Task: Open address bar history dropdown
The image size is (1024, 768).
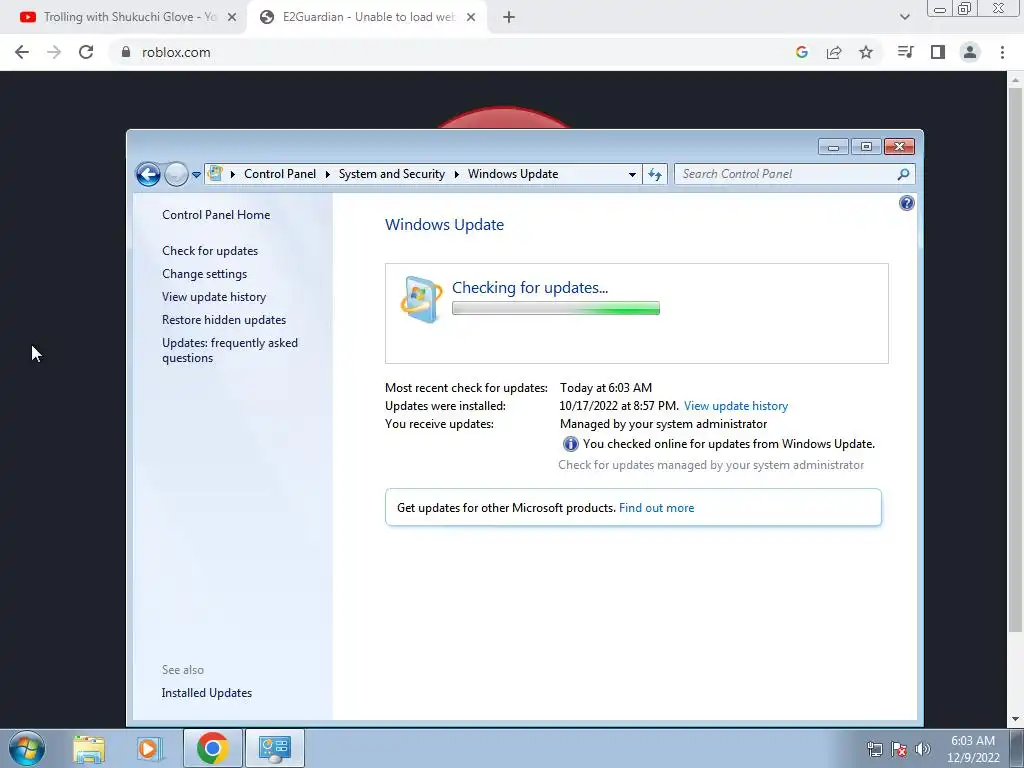Action: [x=632, y=174]
